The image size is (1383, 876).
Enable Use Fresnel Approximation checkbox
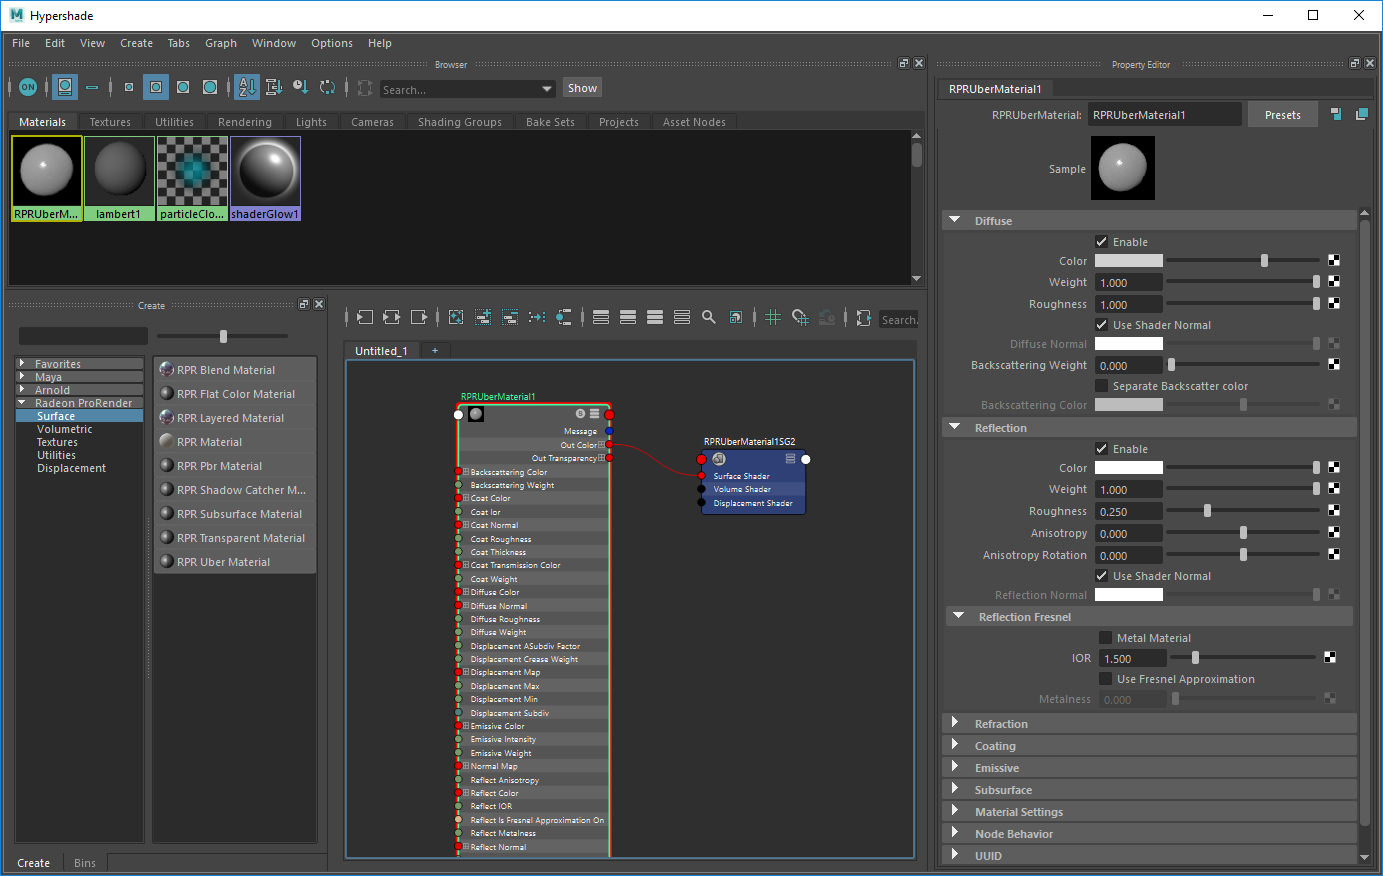tap(1105, 679)
